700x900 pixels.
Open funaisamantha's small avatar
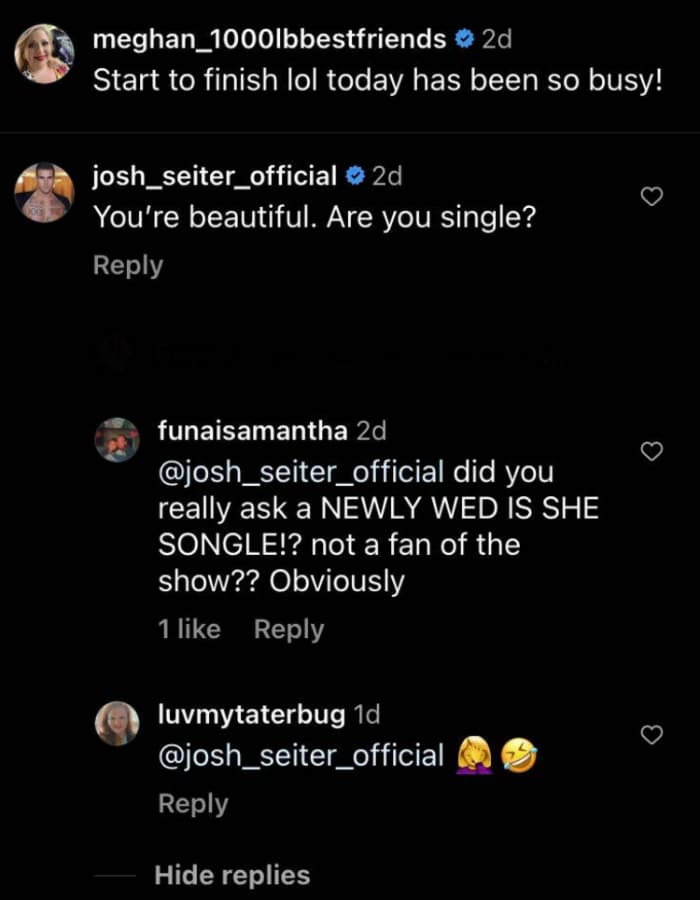[117, 440]
